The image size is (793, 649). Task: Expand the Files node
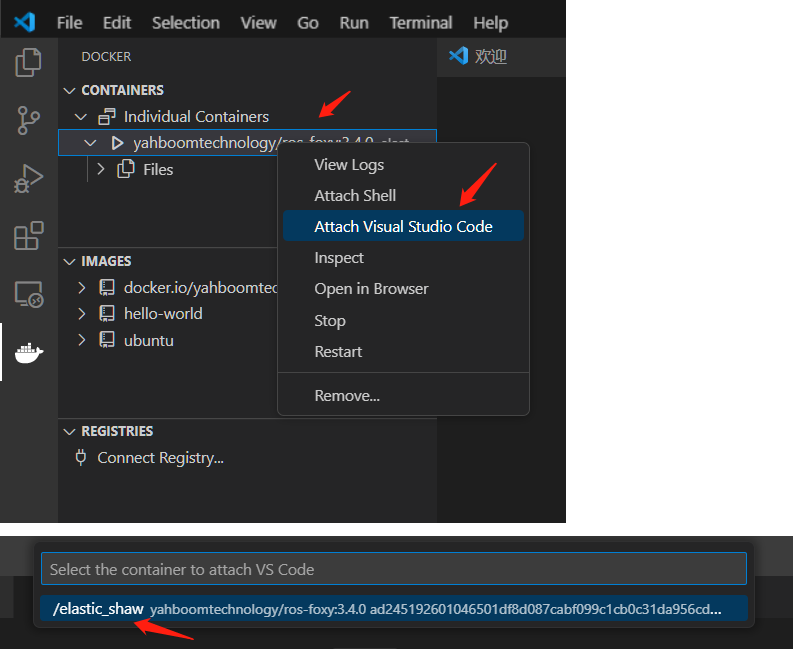[101, 169]
